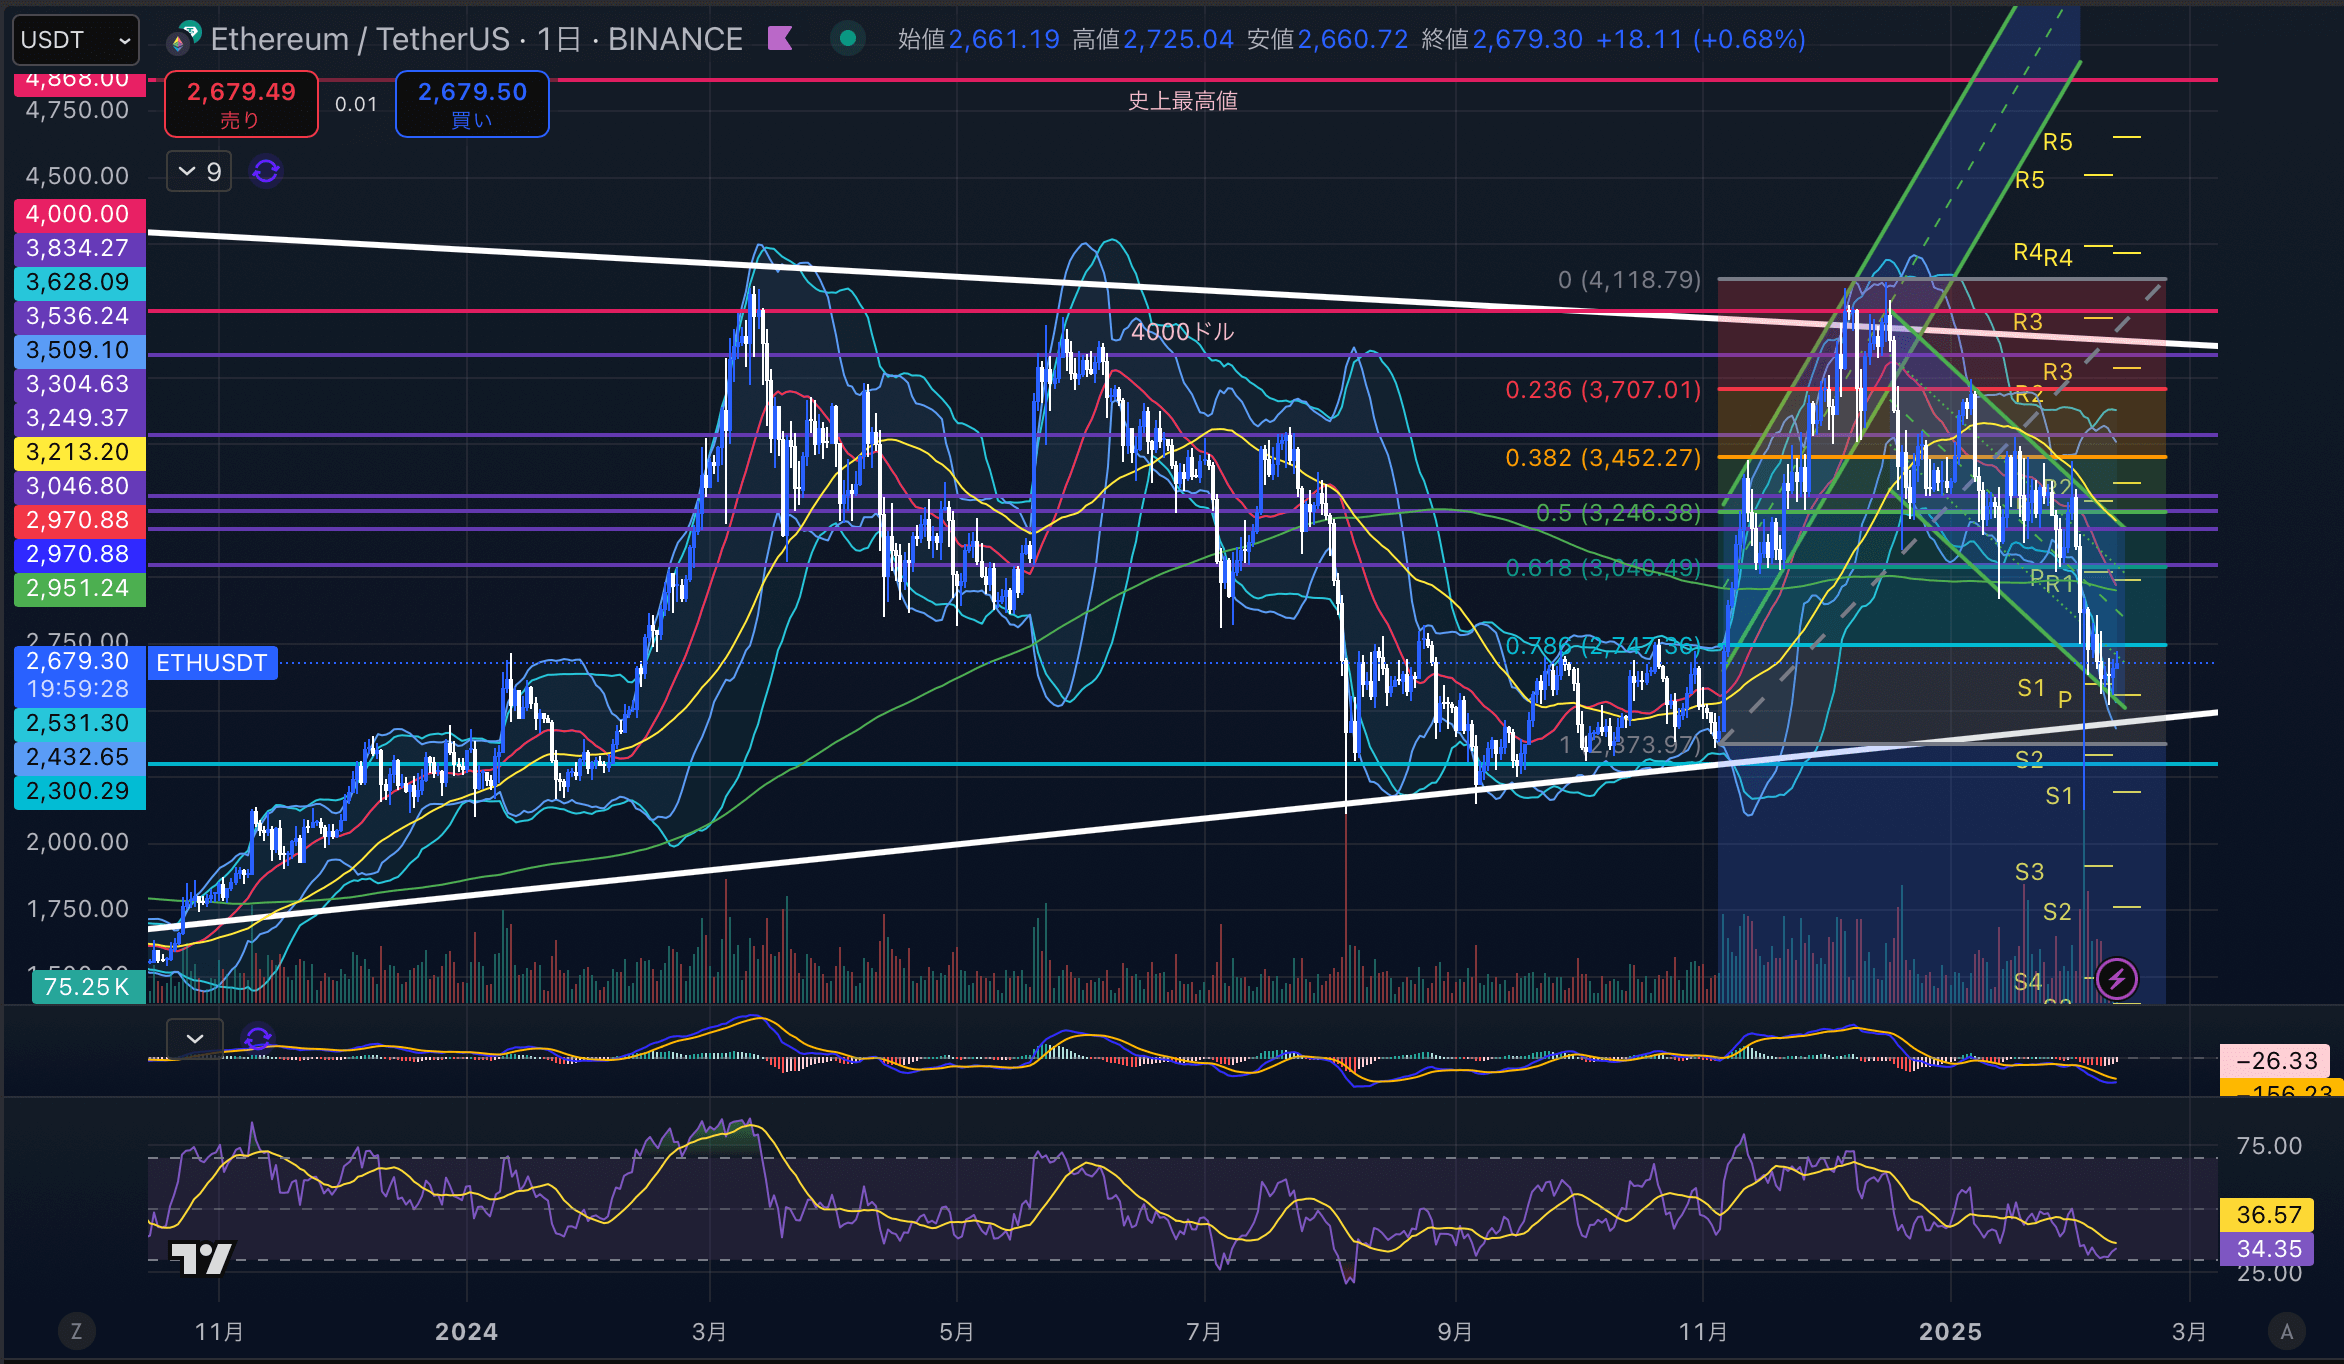Open the USDT currency dropdown
Viewport: 2344px width, 1364px height.
pos(76,40)
